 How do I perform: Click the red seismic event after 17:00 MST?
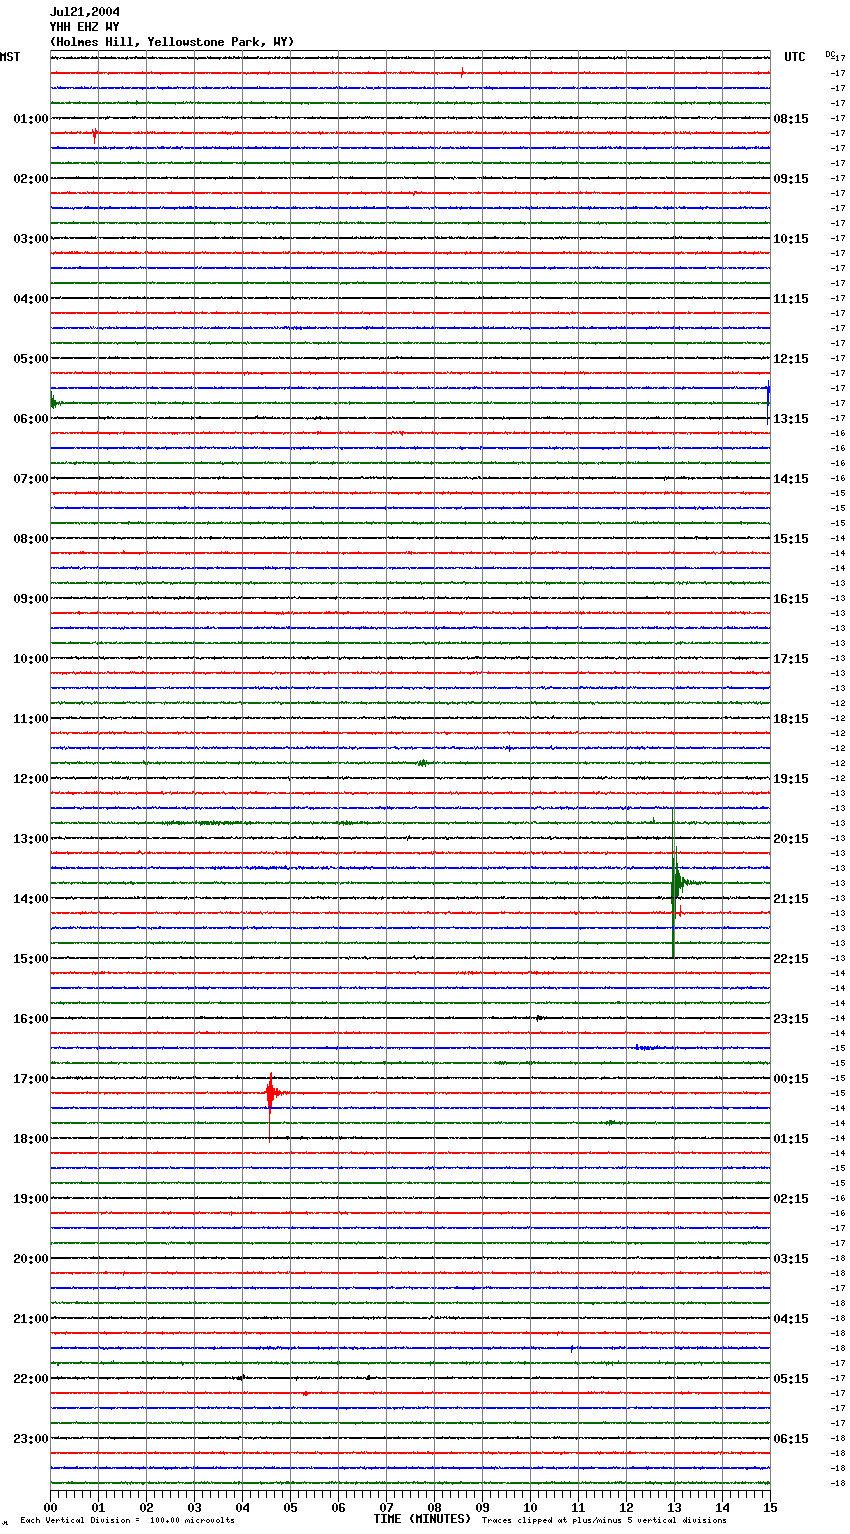click(271, 1093)
